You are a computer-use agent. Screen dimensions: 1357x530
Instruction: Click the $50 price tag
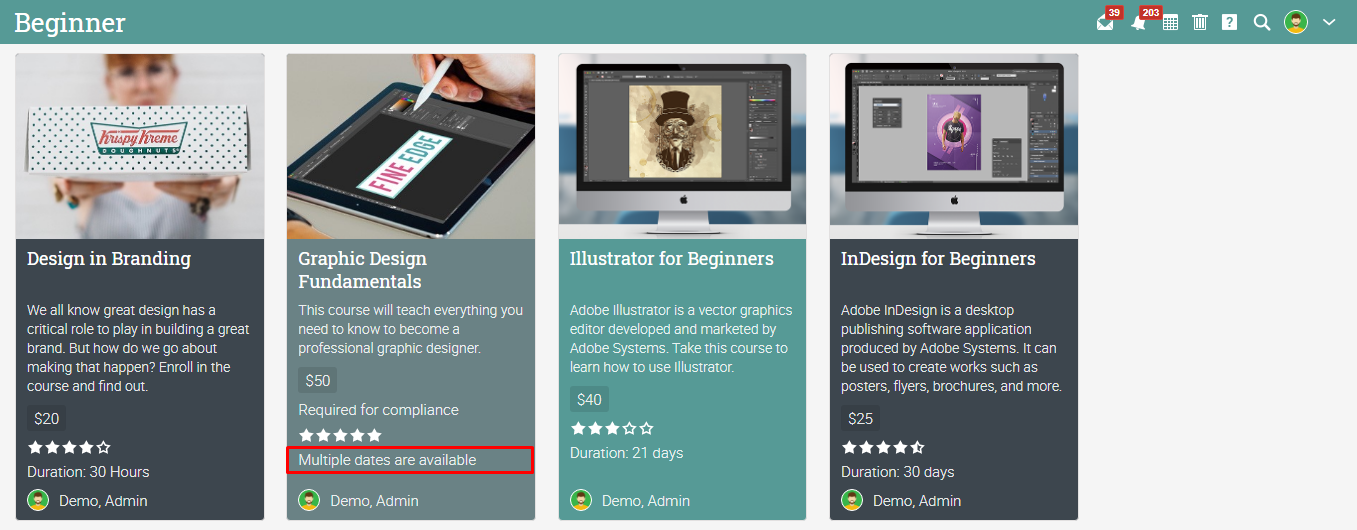pos(318,380)
